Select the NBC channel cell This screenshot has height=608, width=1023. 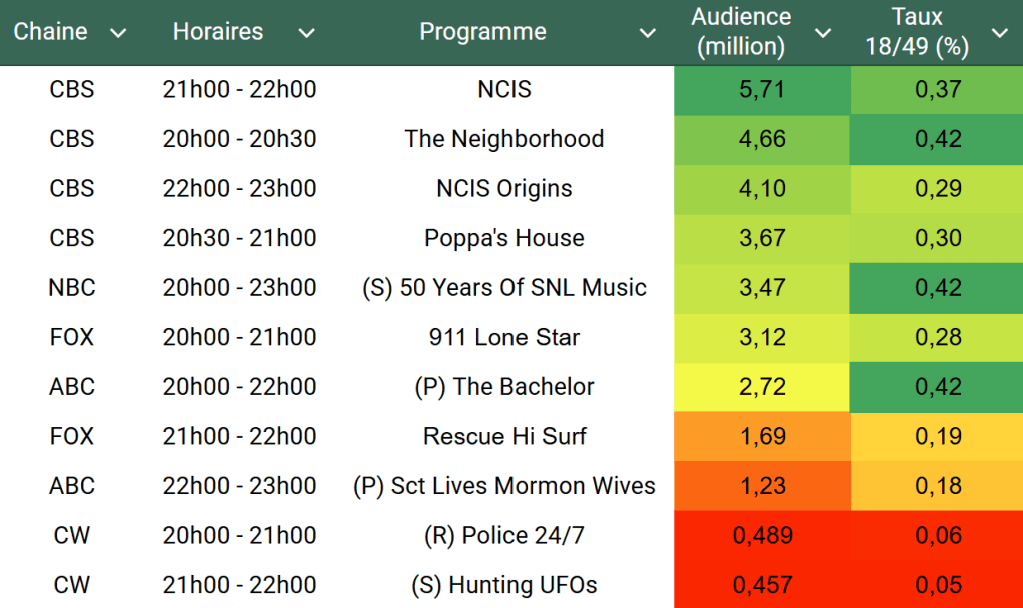pyautogui.click(x=72, y=288)
